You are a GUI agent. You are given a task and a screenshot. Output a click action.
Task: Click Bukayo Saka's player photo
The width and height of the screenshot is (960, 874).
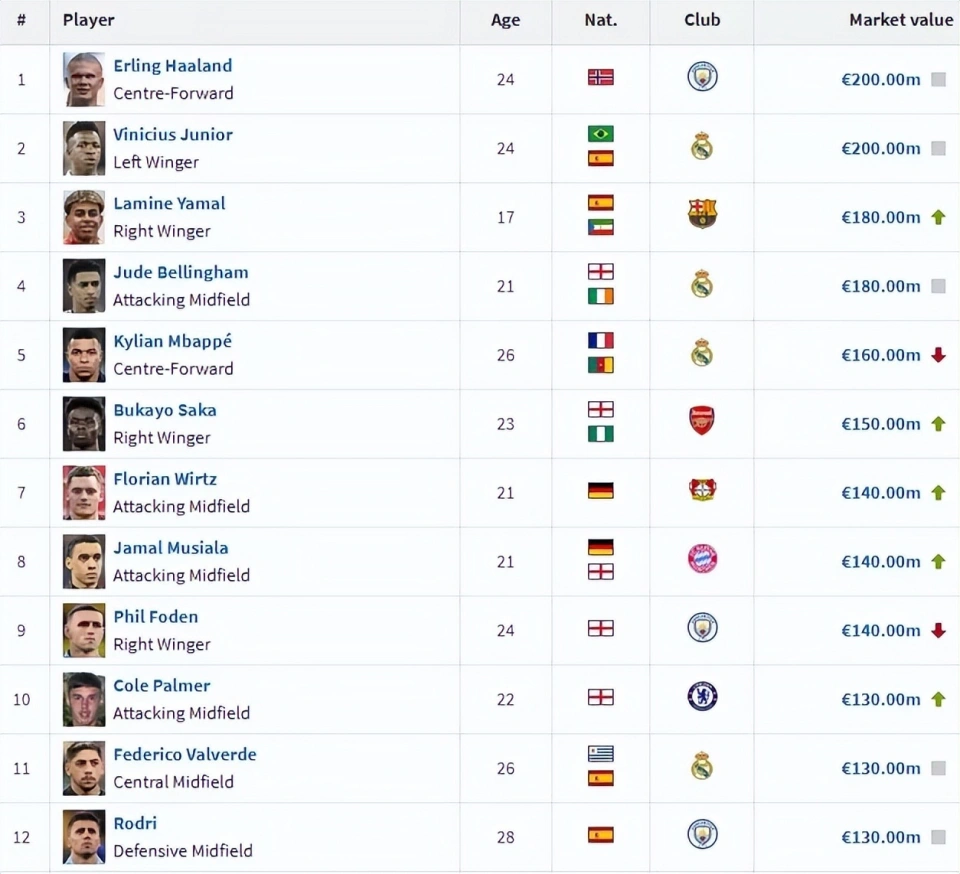pos(84,424)
